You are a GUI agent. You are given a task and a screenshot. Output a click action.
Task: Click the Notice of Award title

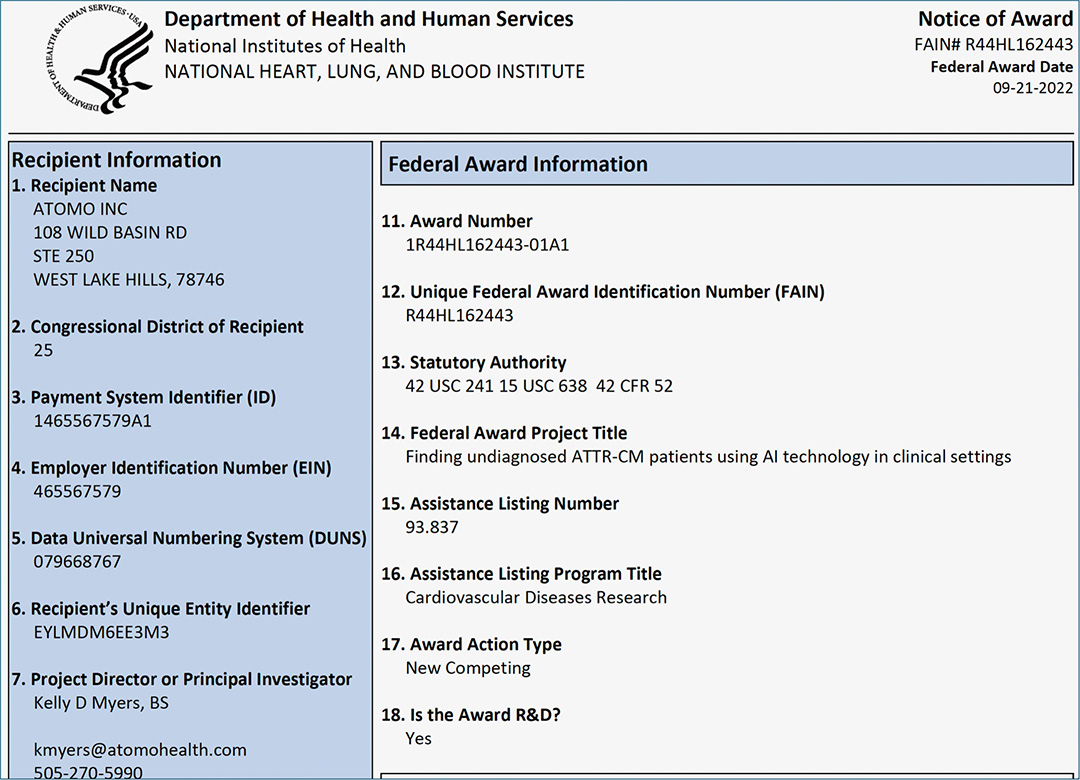tap(995, 19)
